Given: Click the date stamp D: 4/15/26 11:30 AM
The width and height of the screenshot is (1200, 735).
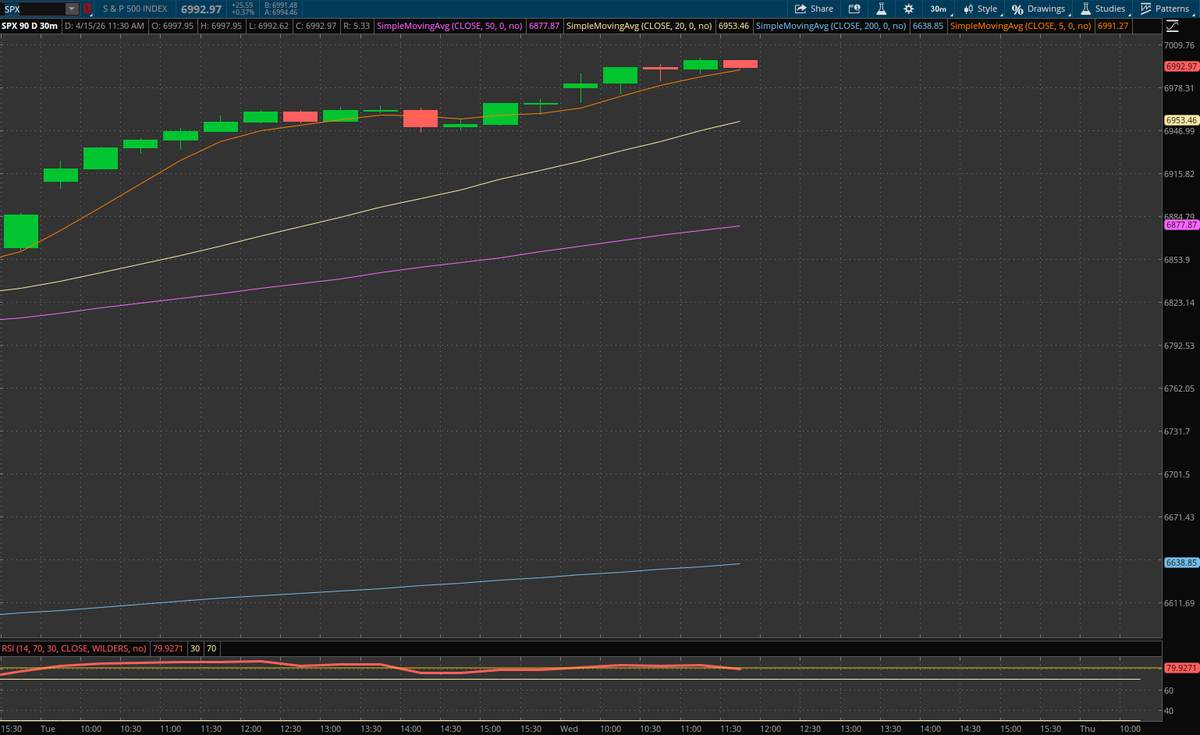Looking at the screenshot, I should coord(104,25).
